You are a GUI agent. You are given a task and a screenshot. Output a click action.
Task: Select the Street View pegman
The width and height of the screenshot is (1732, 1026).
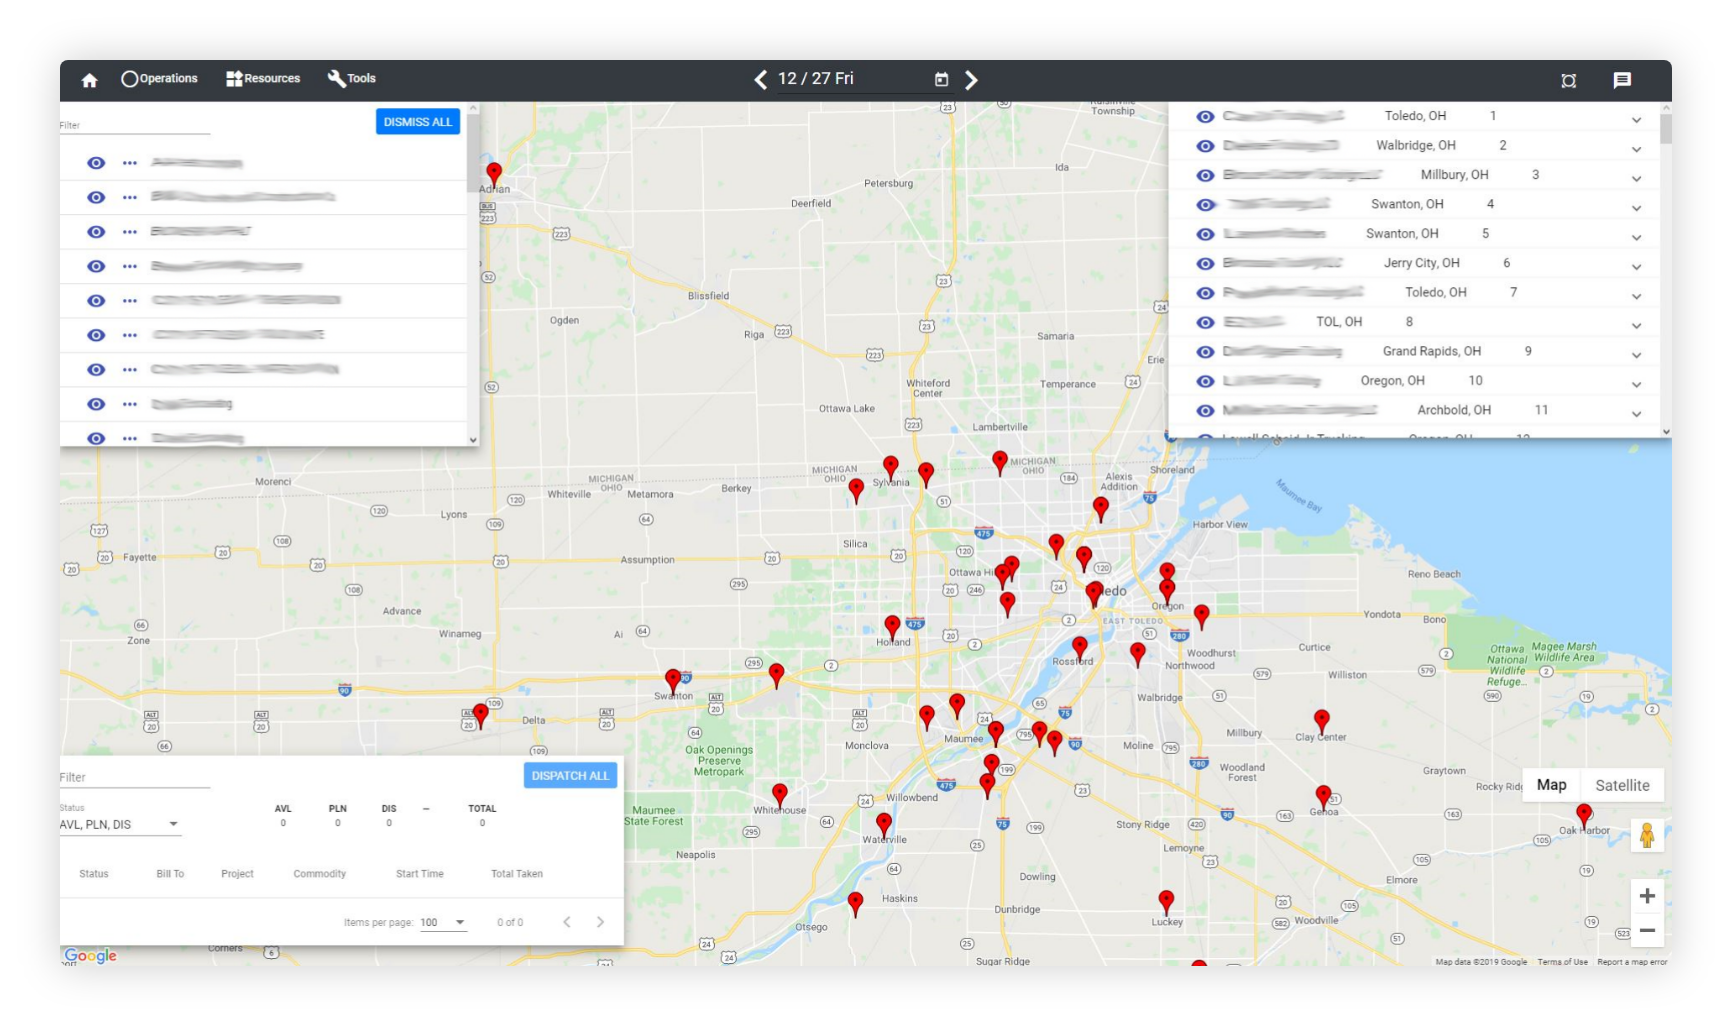tap(1647, 835)
